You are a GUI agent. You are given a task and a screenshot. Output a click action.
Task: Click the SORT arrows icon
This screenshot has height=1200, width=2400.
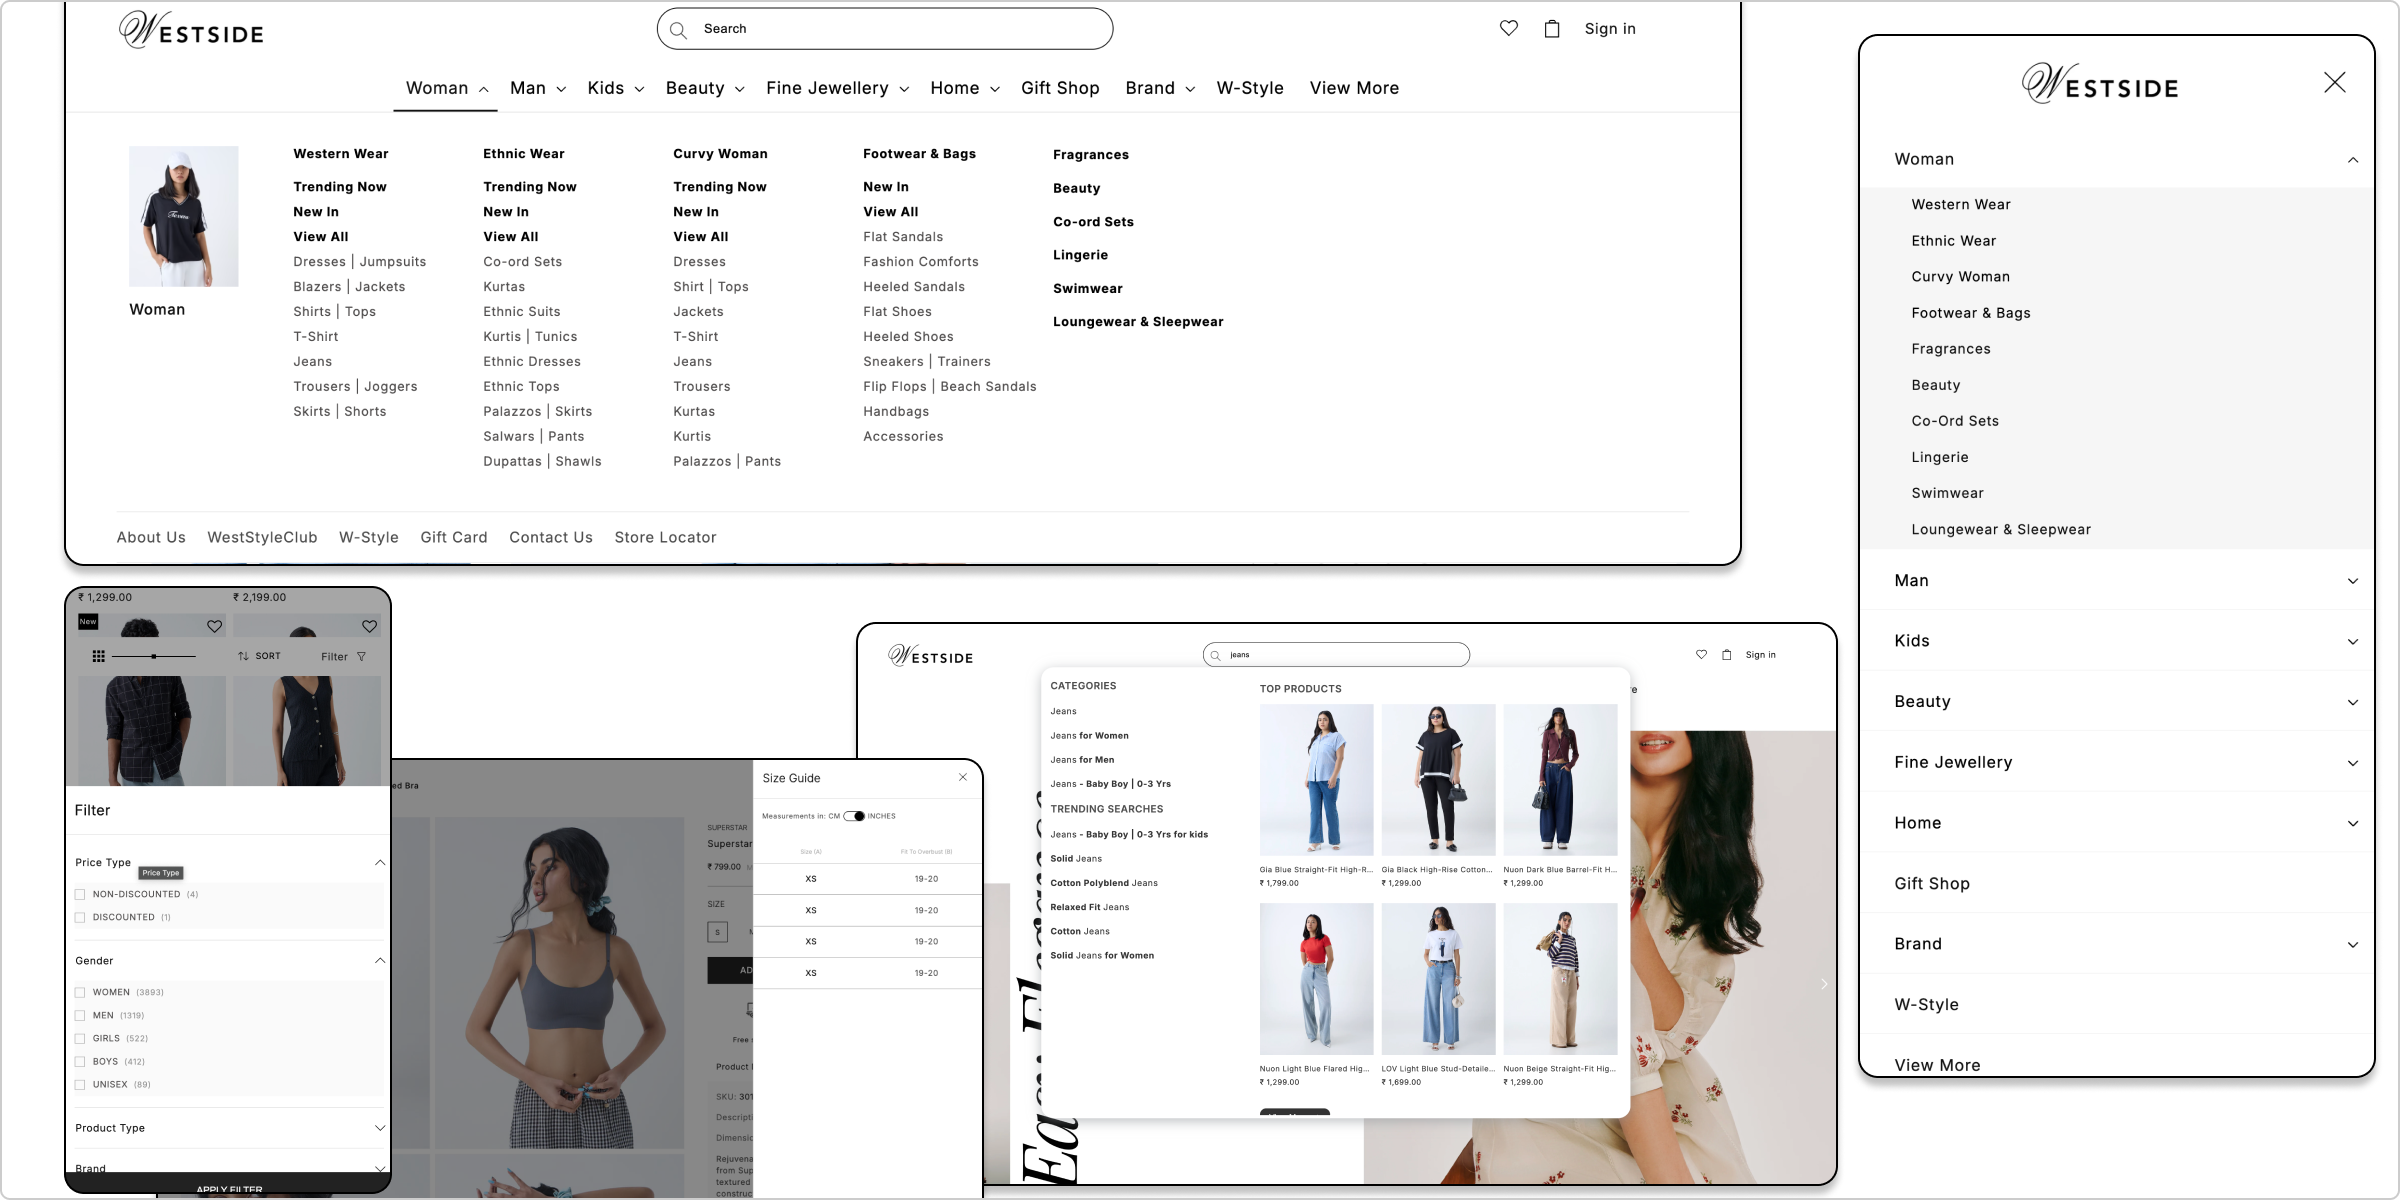(243, 657)
